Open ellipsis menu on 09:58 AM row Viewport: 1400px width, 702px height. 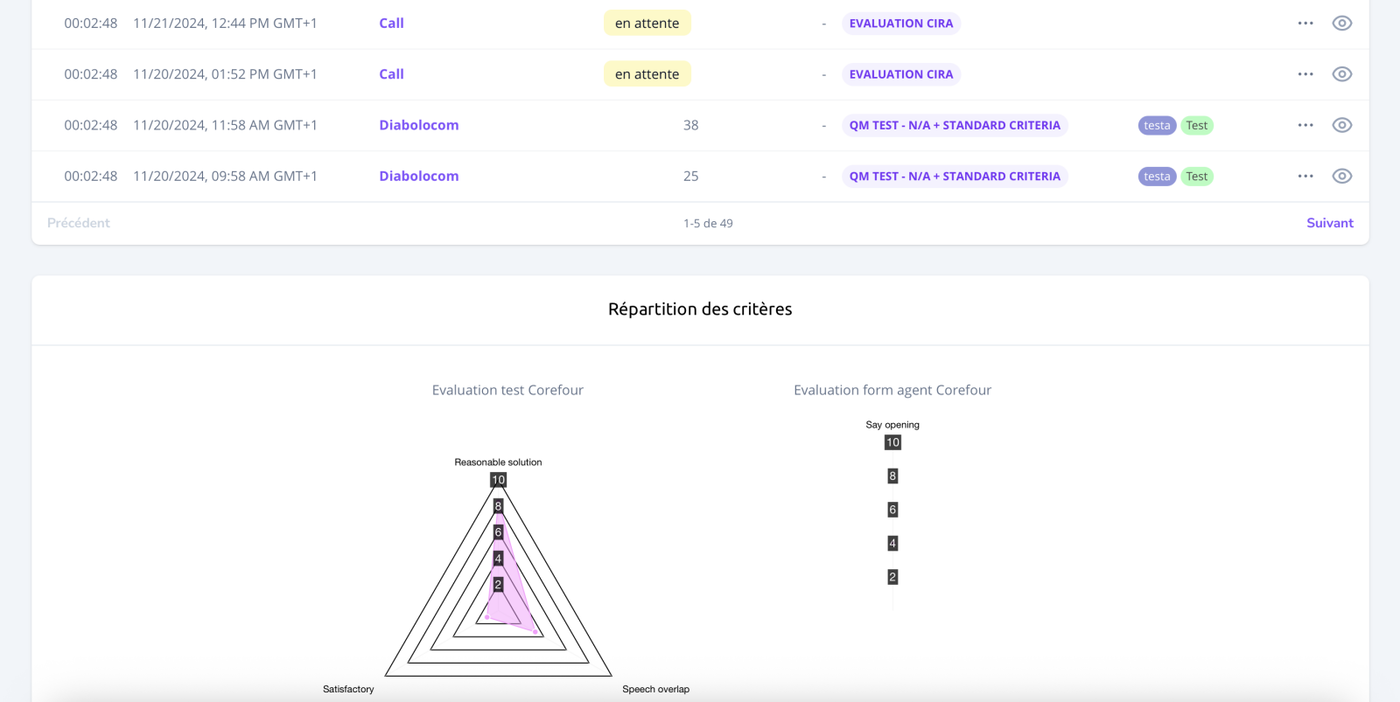[1305, 176]
